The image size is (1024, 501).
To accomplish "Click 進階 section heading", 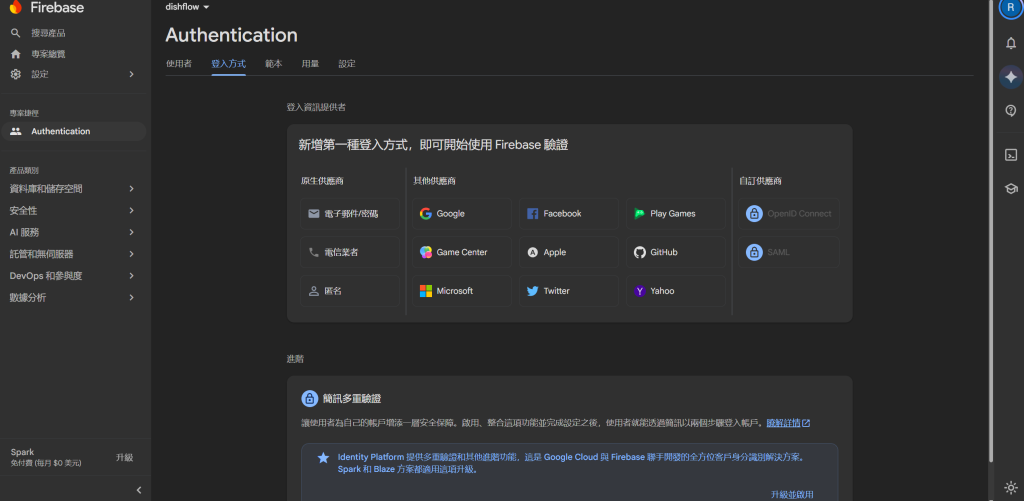I will tap(295, 359).
